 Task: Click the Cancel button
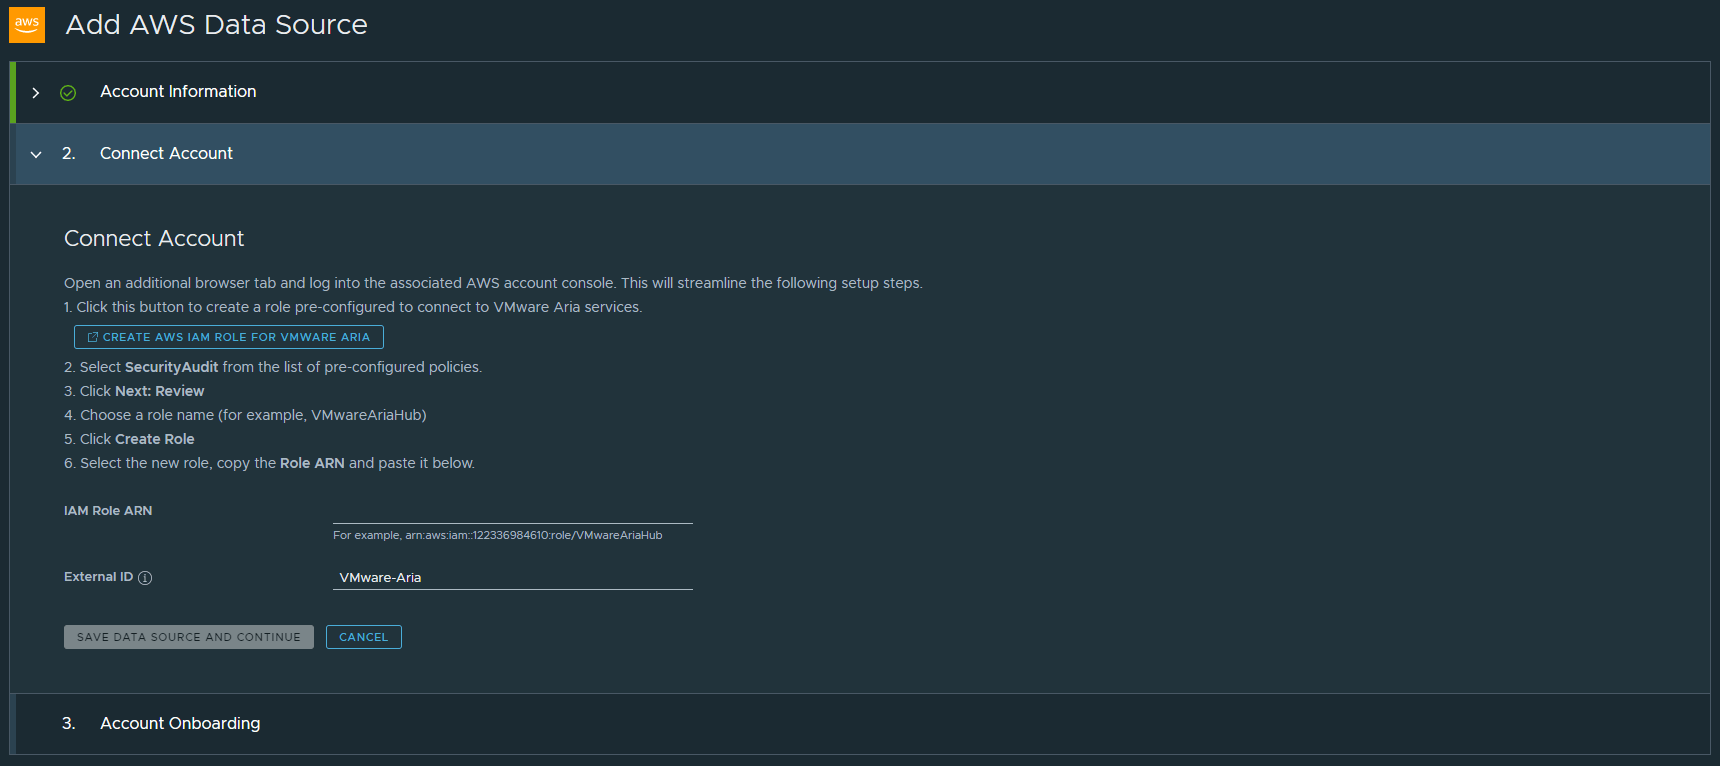[x=364, y=637]
